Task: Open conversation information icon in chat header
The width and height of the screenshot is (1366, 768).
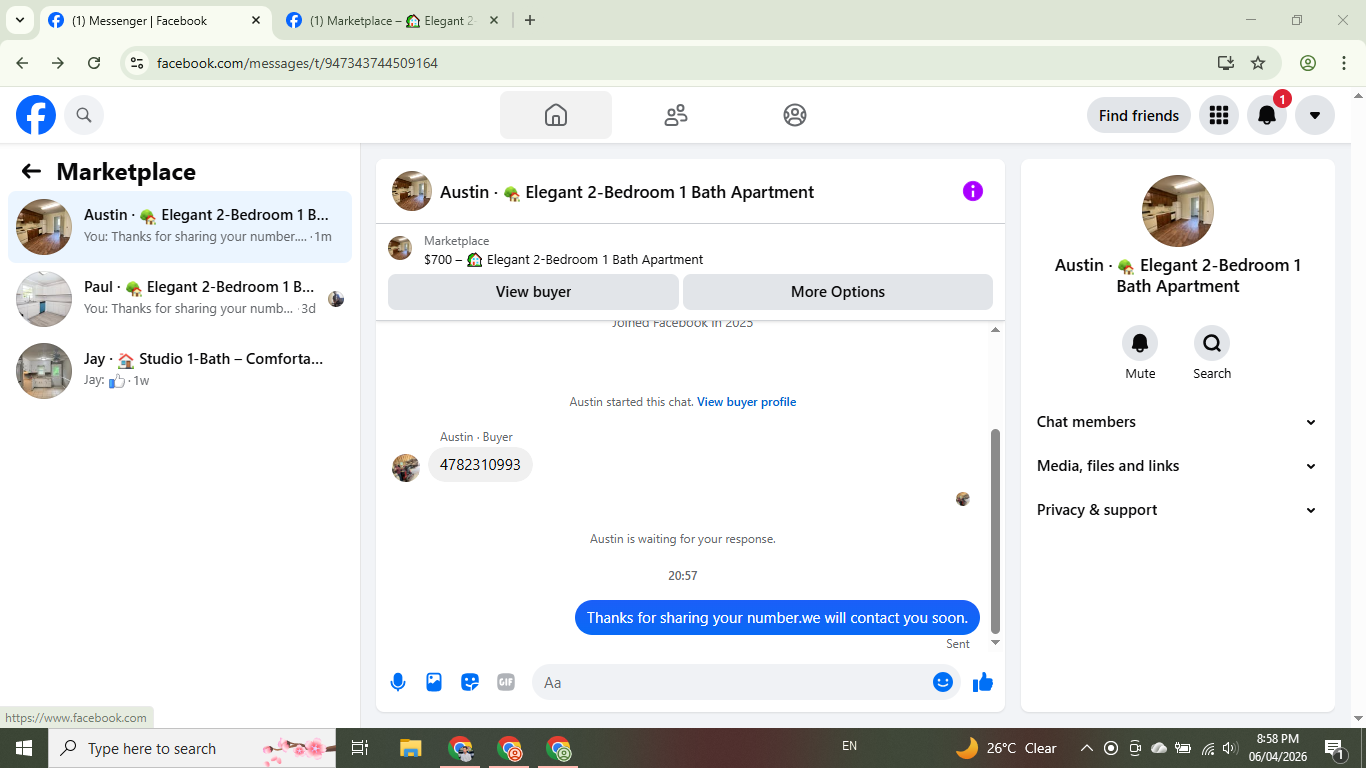Action: [973, 191]
